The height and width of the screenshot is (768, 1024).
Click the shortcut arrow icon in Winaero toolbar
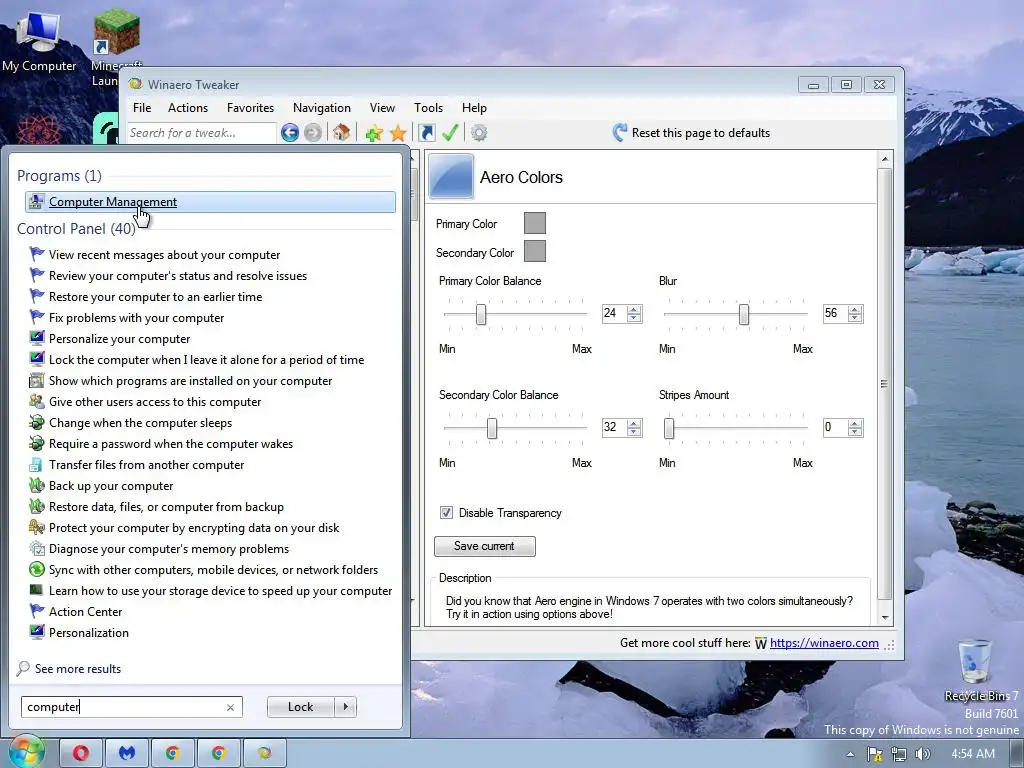426,133
